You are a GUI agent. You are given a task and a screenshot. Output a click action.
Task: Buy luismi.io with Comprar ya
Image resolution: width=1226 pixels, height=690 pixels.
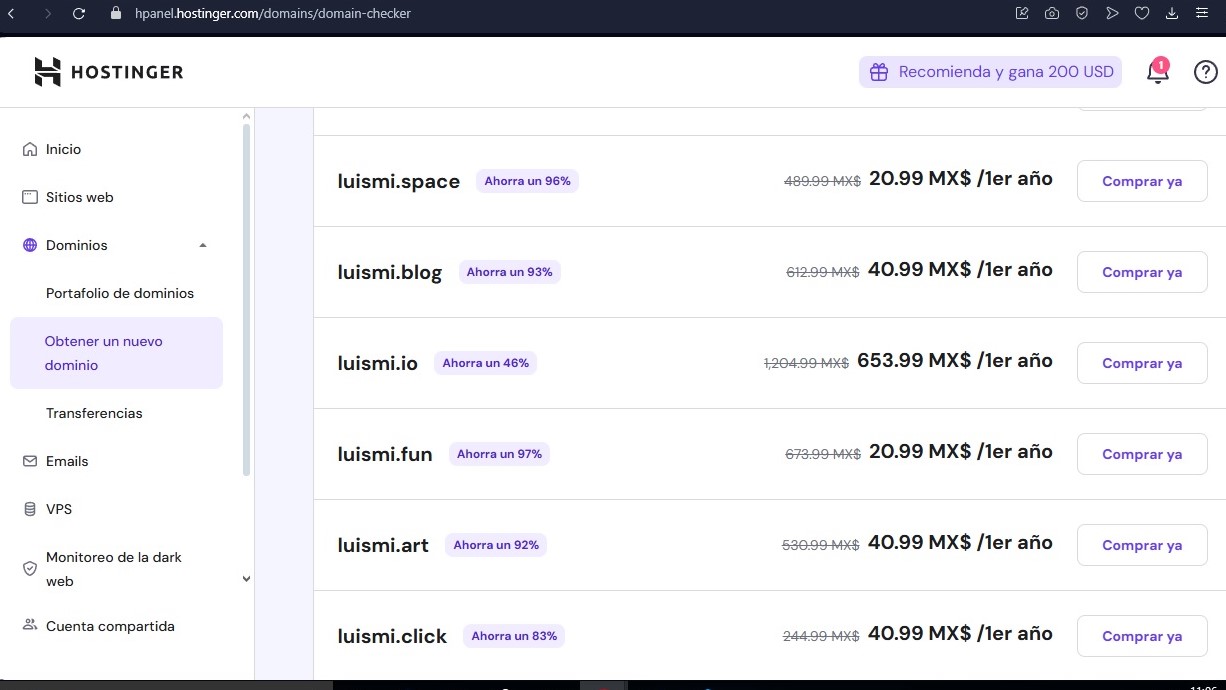click(x=1142, y=363)
